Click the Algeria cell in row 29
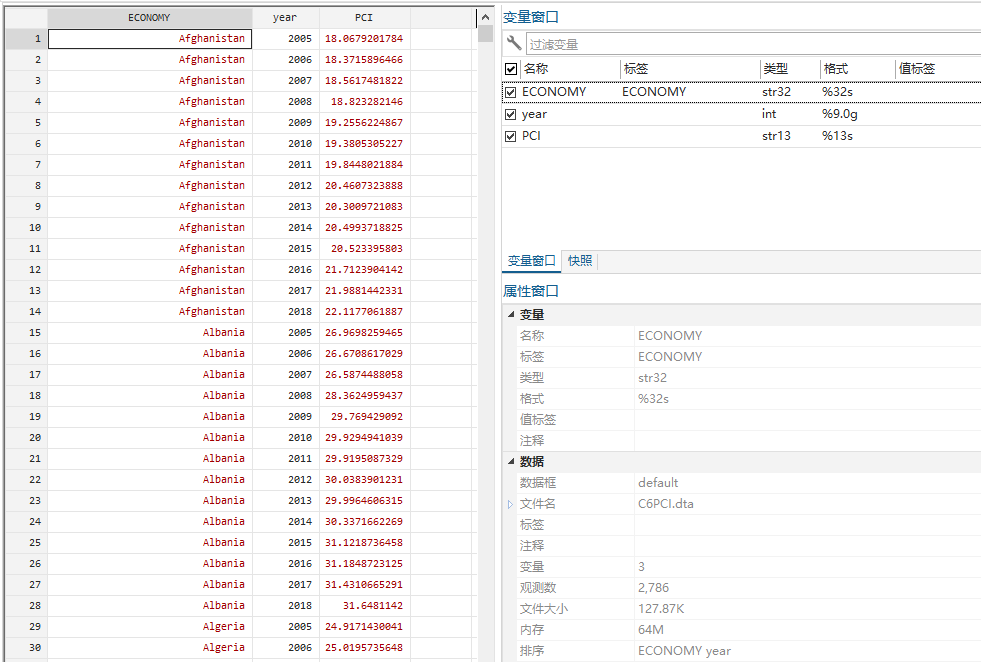 coord(150,626)
